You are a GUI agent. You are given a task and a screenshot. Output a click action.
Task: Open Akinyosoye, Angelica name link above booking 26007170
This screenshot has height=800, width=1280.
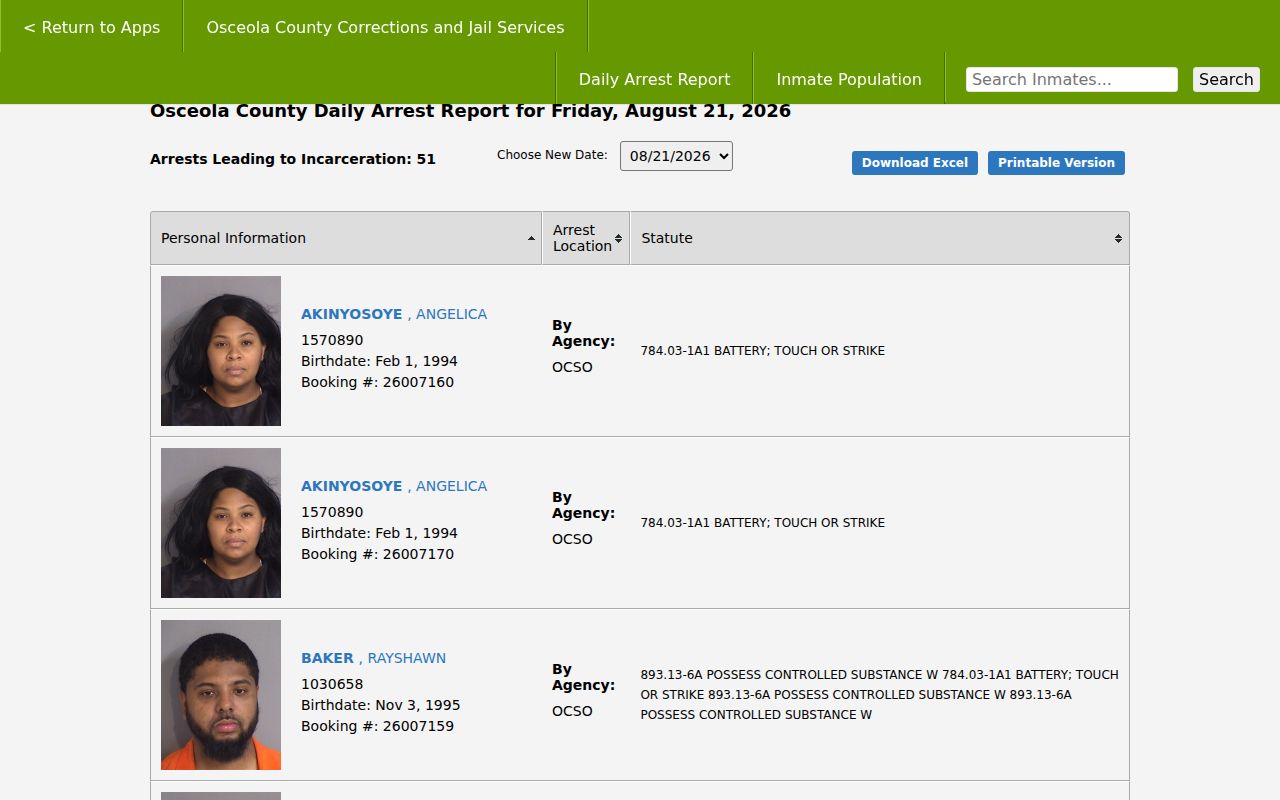coord(394,486)
